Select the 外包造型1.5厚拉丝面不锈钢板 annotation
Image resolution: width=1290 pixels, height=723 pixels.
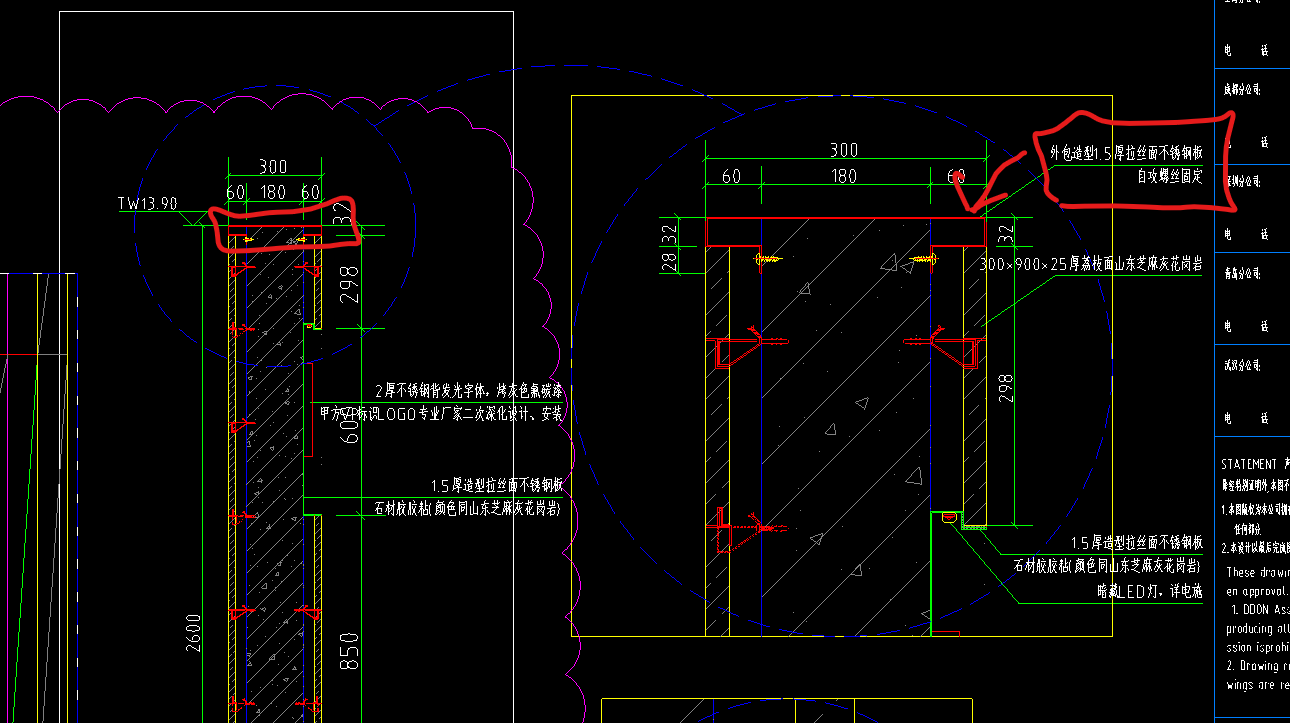1125,154
